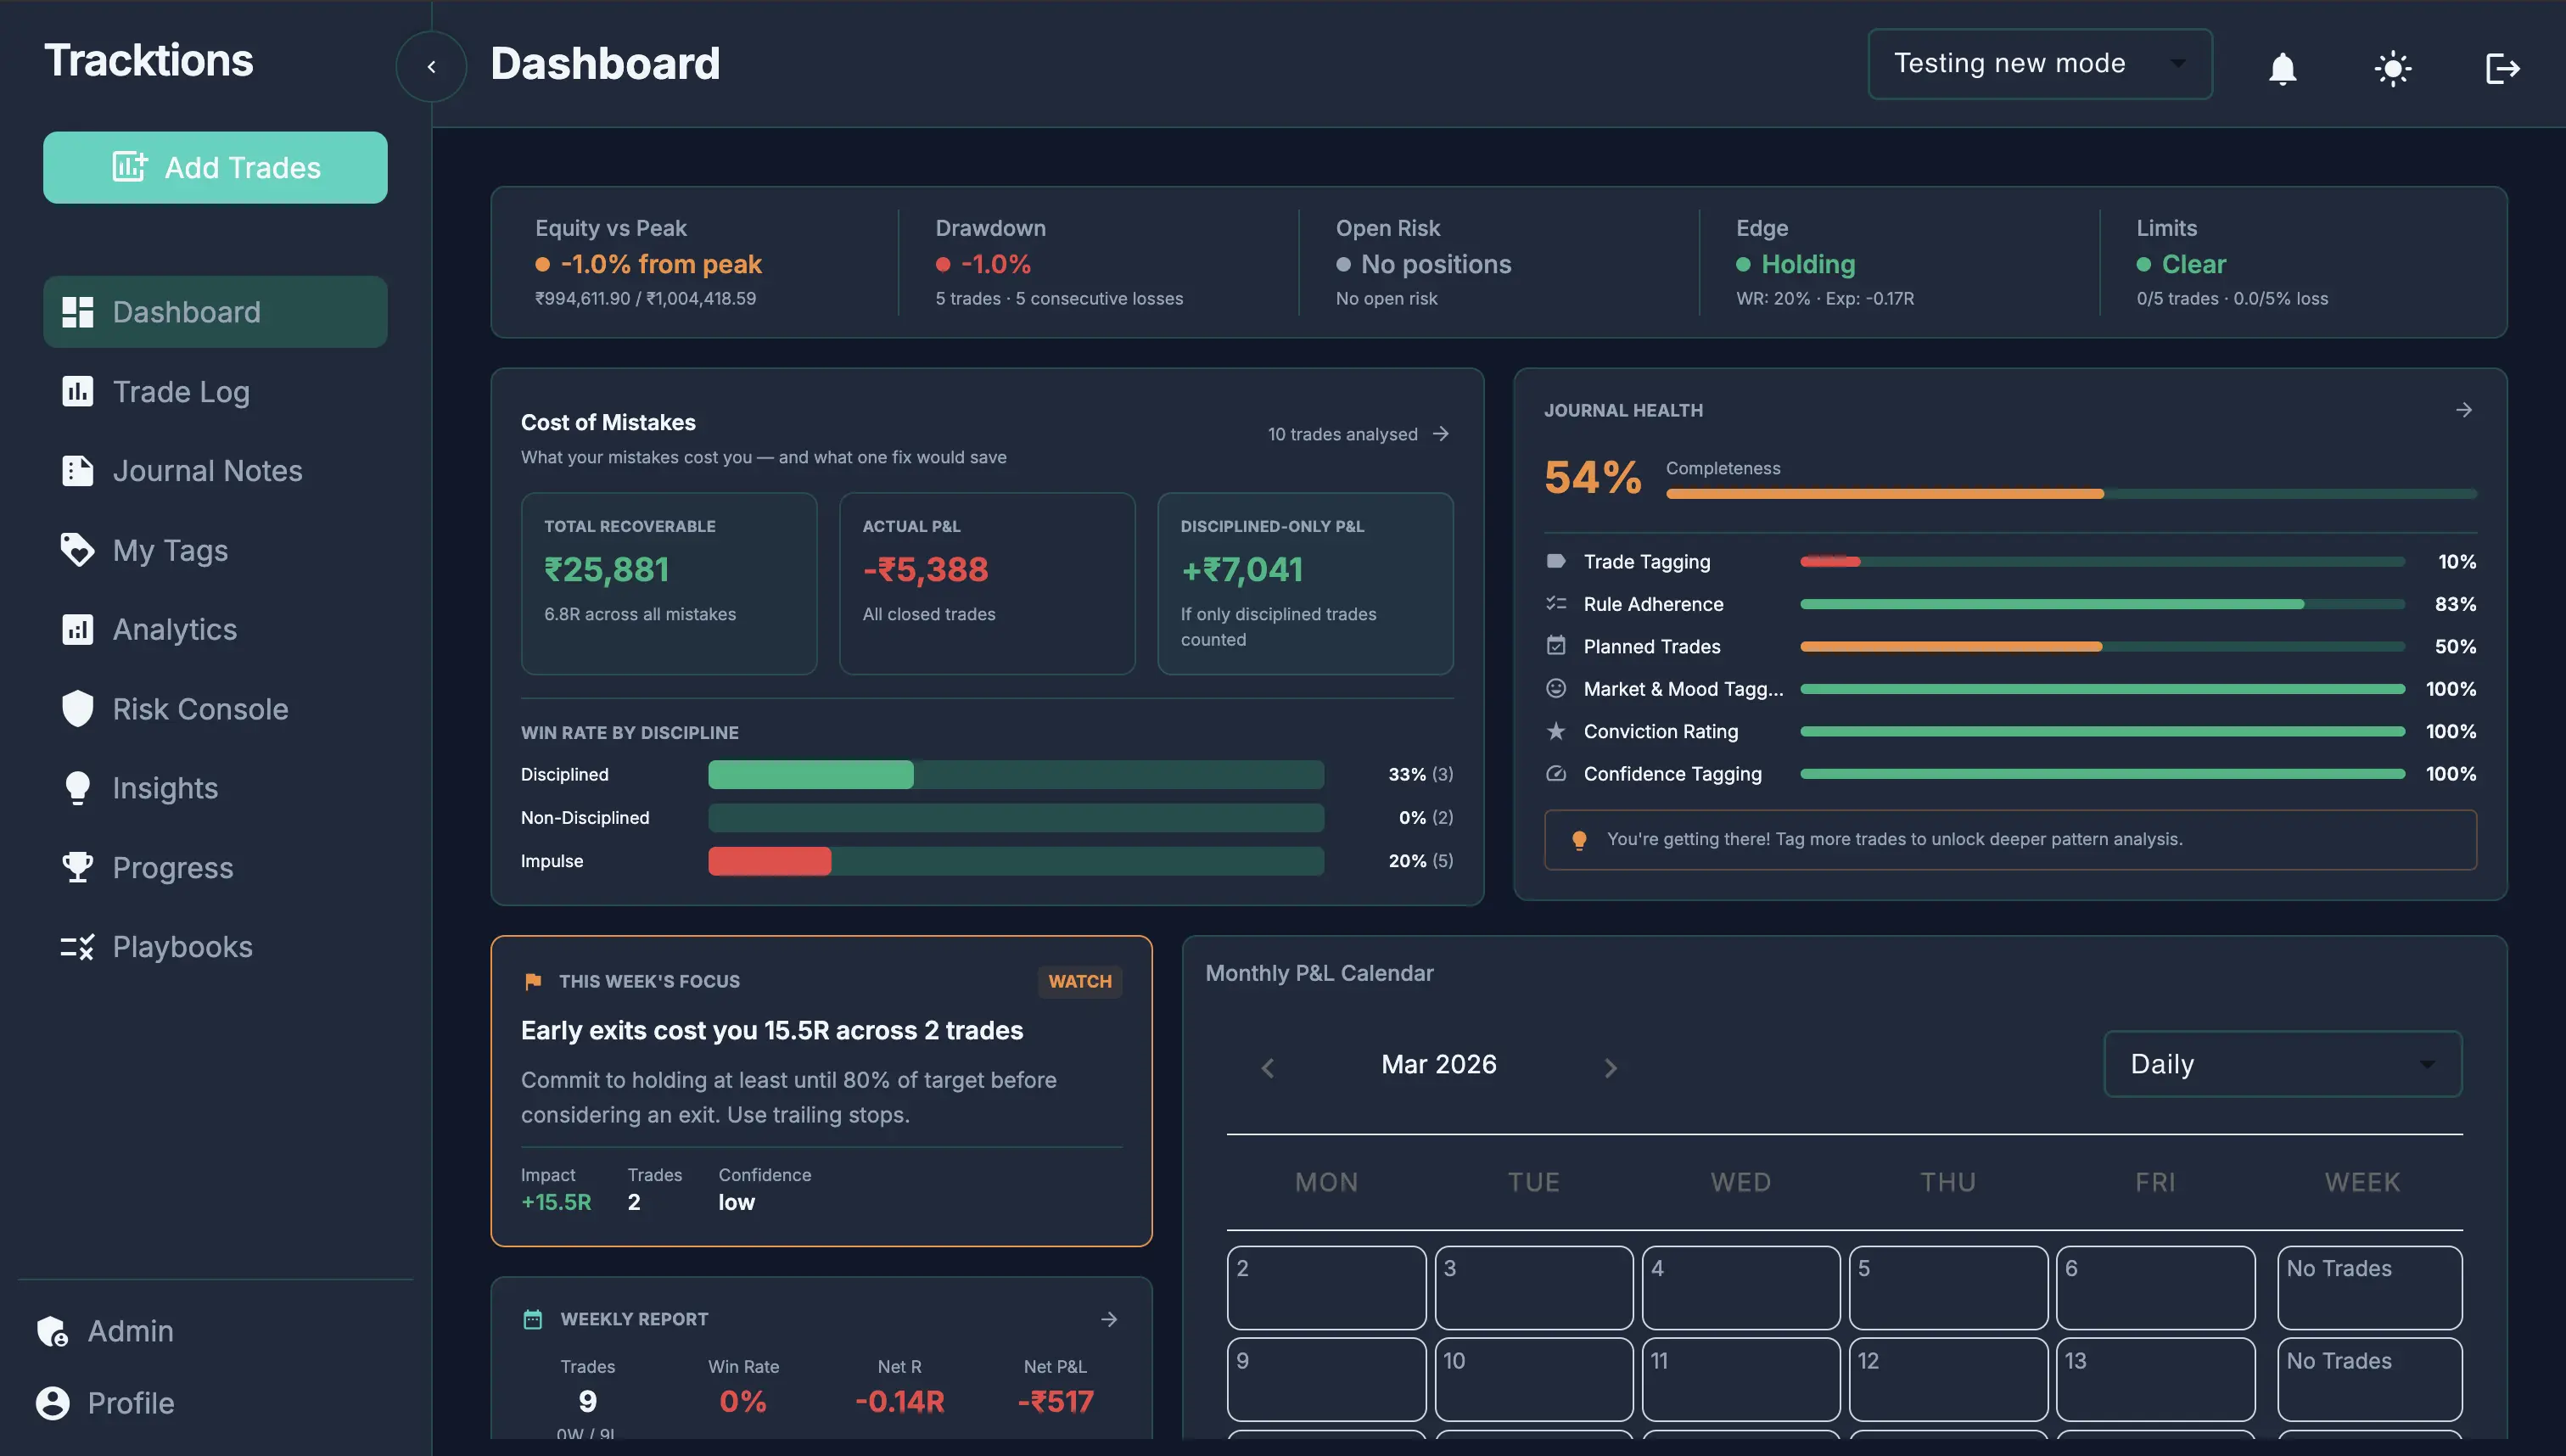2566x1456 pixels.
Task: Click the Add Trades button
Action: pyautogui.click(x=214, y=167)
